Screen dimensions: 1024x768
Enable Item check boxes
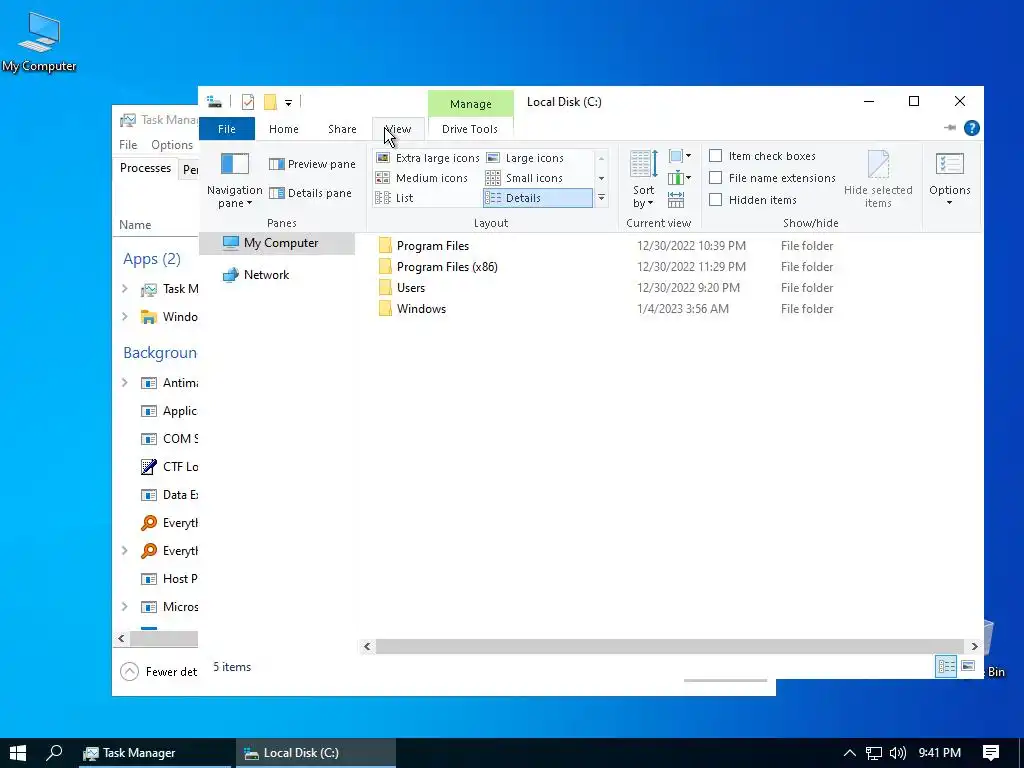(x=716, y=156)
